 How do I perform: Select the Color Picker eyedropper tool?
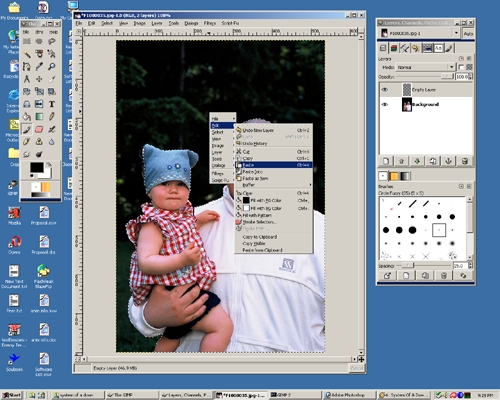tap(39, 66)
